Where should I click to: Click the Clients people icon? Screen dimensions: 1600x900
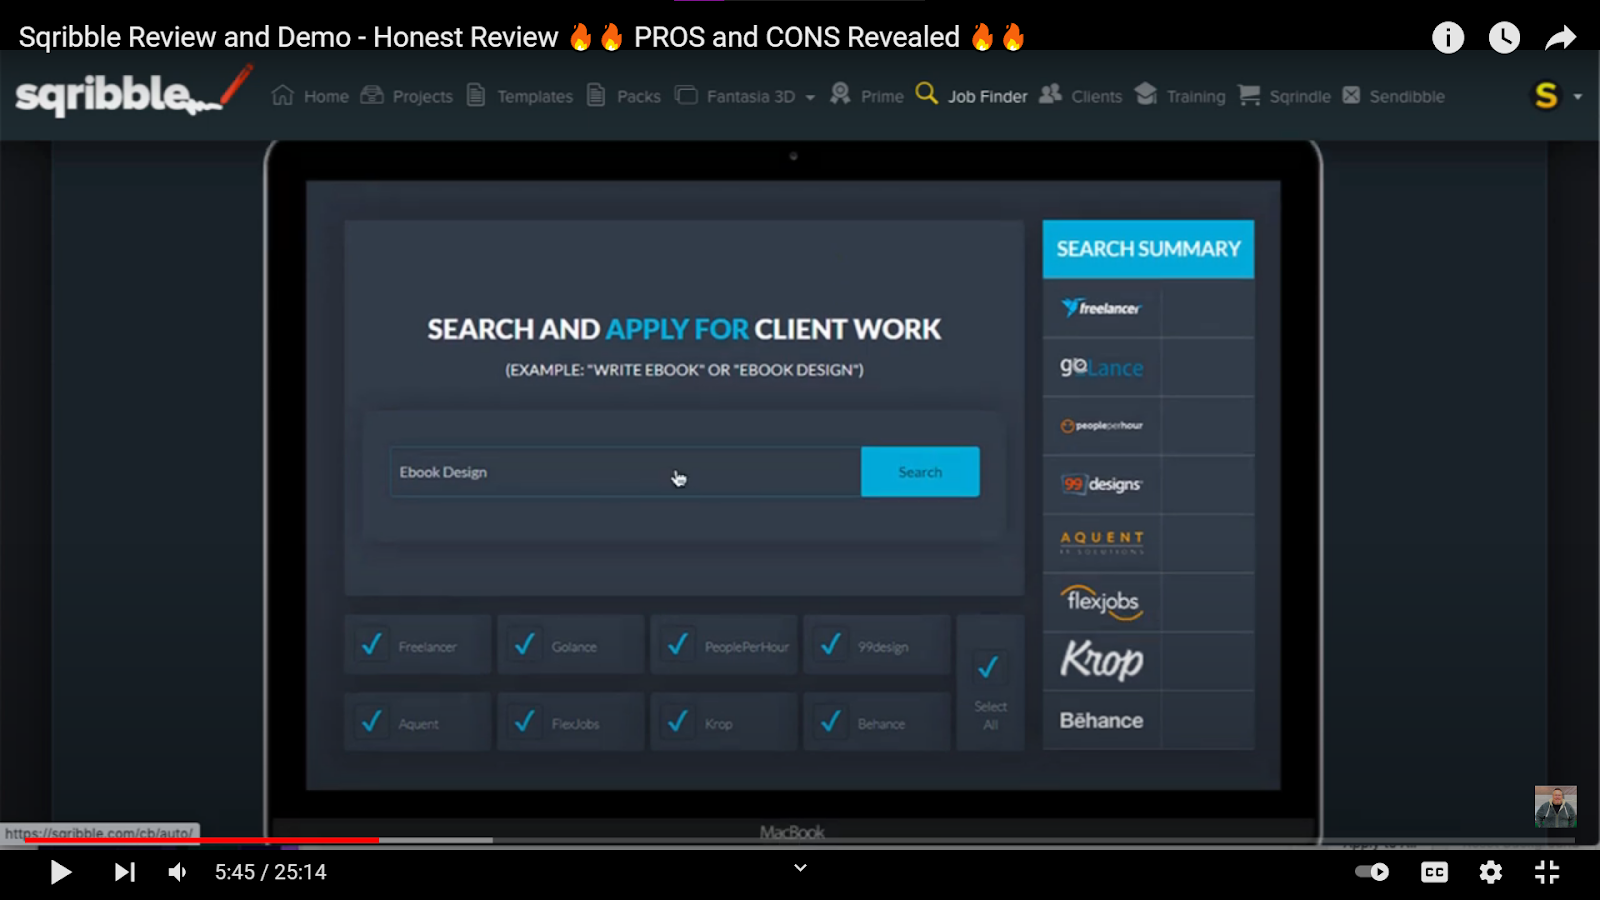point(1050,94)
